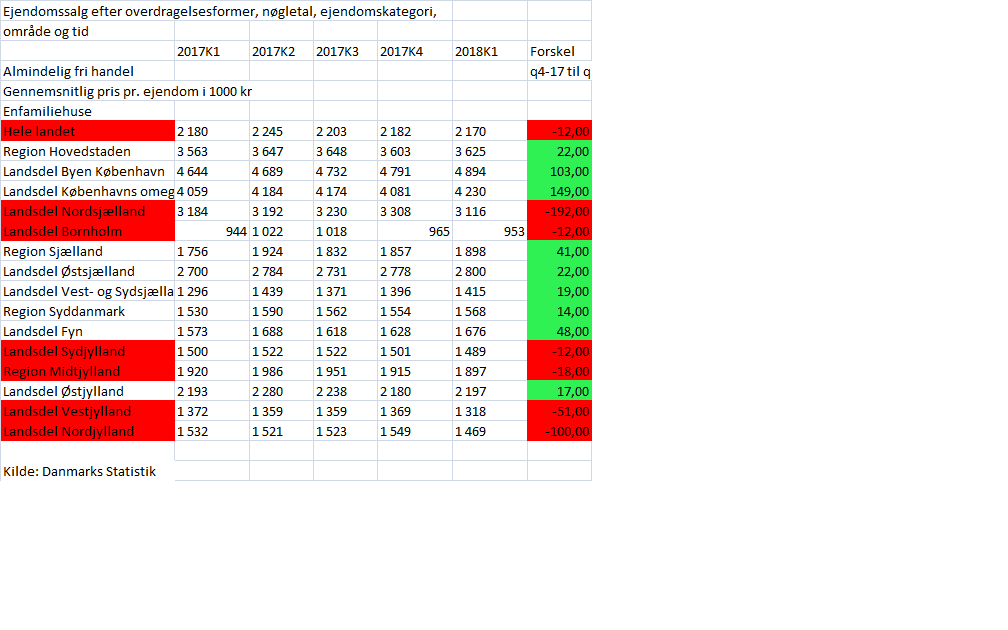
Task: Click the red Hele landet cell
Action: [x=88, y=131]
